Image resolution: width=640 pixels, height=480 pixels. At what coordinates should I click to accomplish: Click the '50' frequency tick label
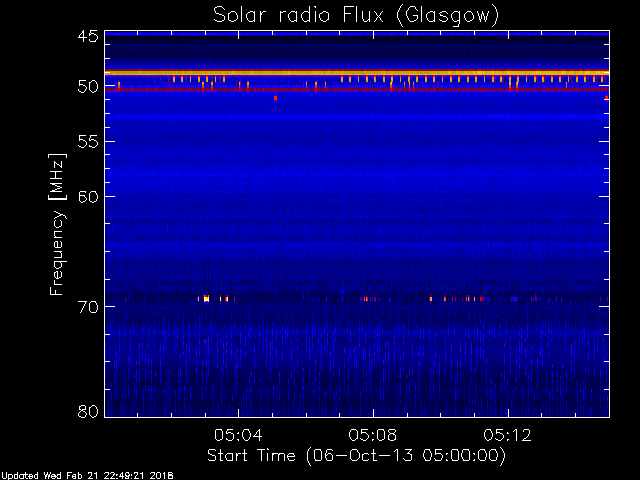pyautogui.click(x=88, y=87)
